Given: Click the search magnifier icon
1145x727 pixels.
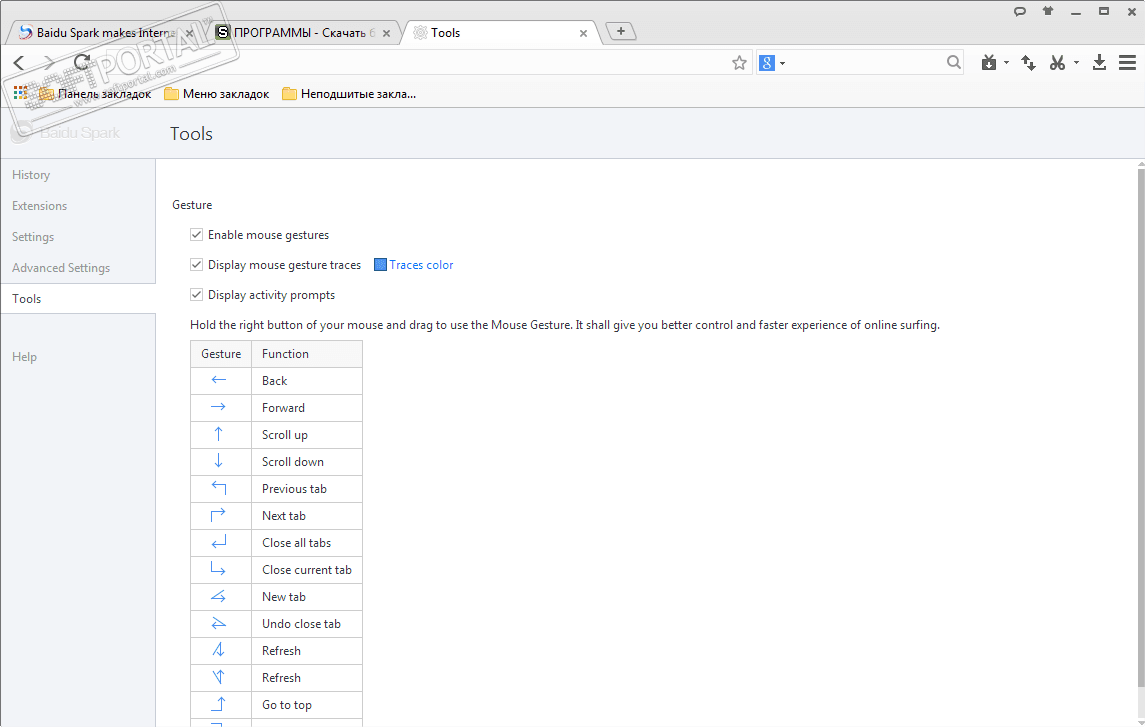Looking at the screenshot, I should [954, 63].
